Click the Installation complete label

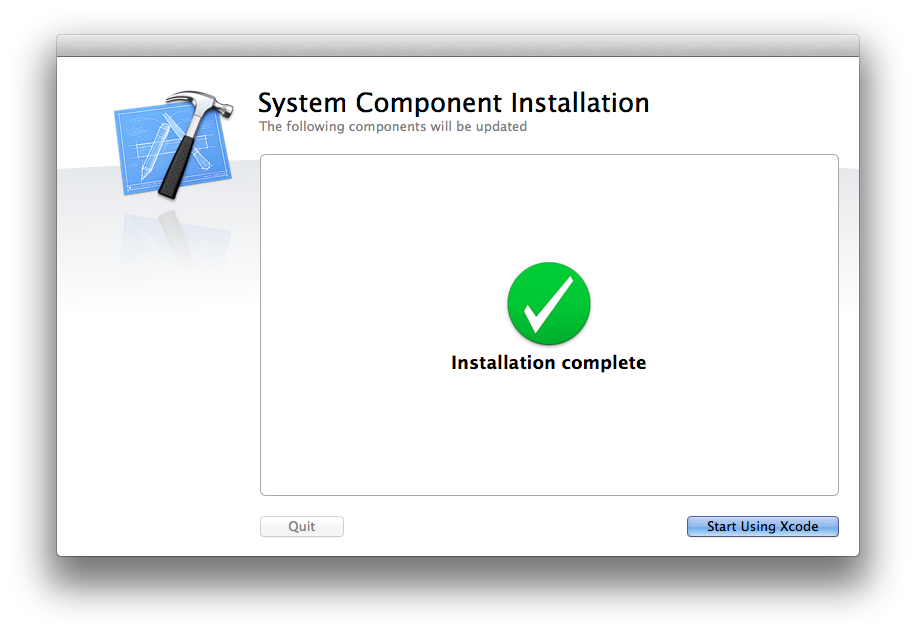(549, 363)
